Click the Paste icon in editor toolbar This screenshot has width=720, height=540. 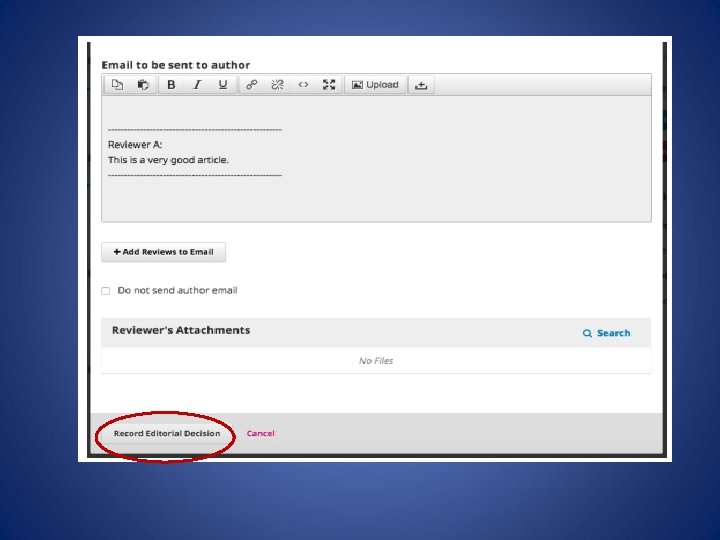143,85
